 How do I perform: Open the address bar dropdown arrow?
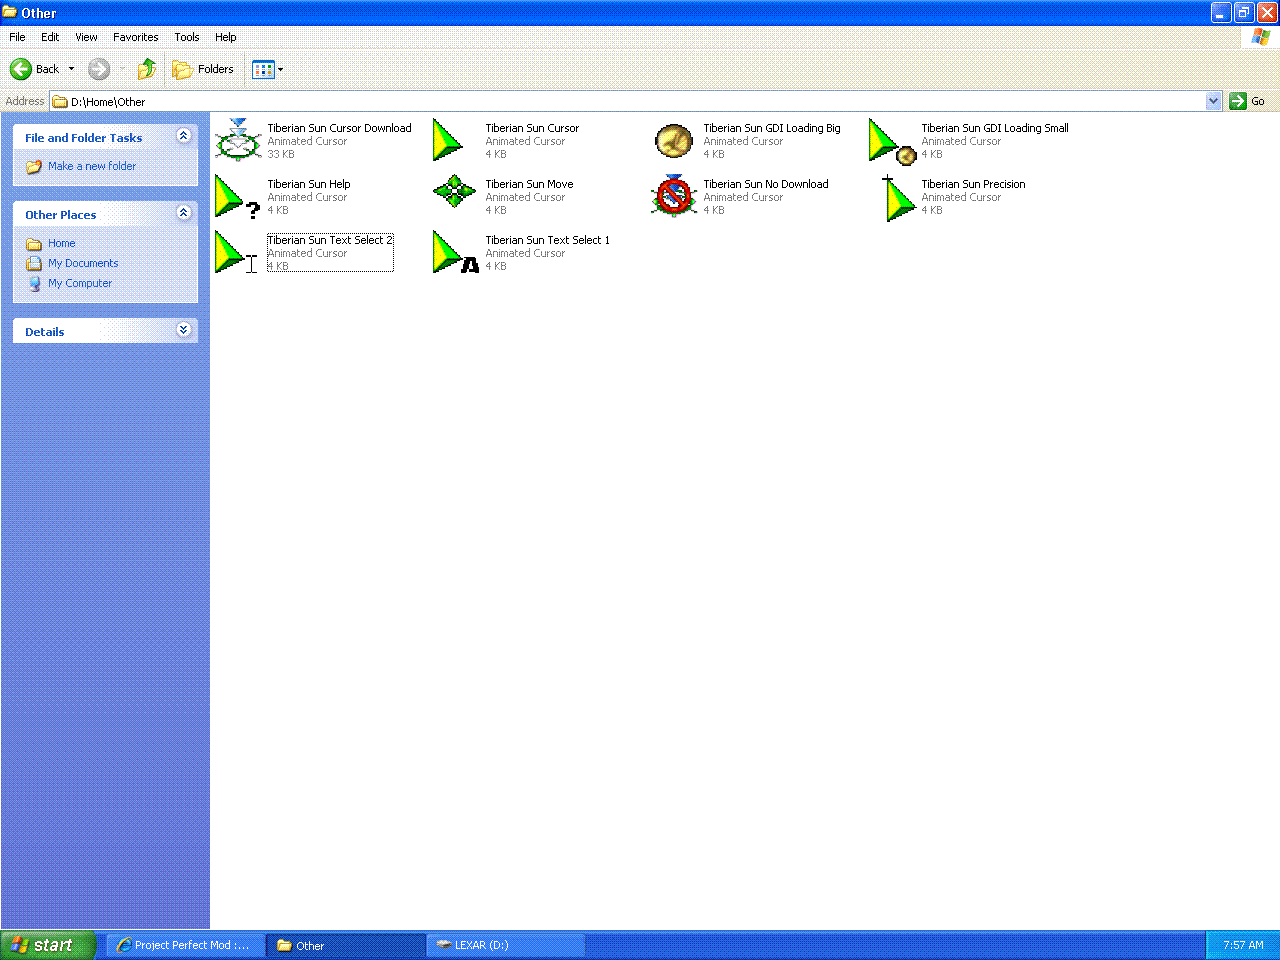pyautogui.click(x=1213, y=101)
